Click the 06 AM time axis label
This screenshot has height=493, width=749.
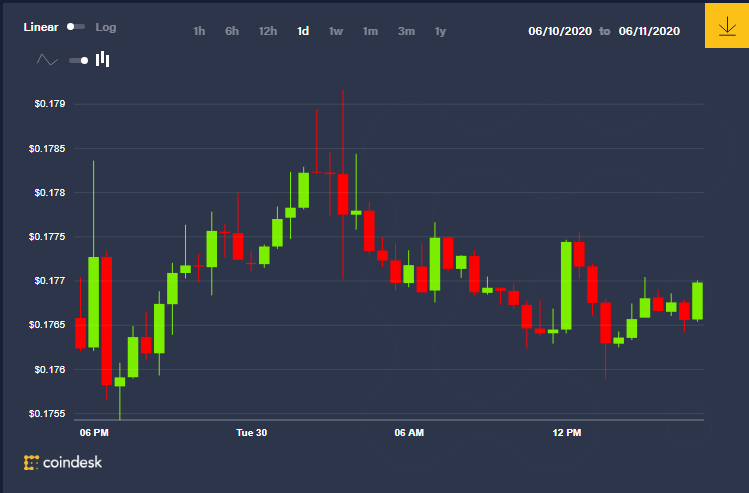[x=409, y=433]
